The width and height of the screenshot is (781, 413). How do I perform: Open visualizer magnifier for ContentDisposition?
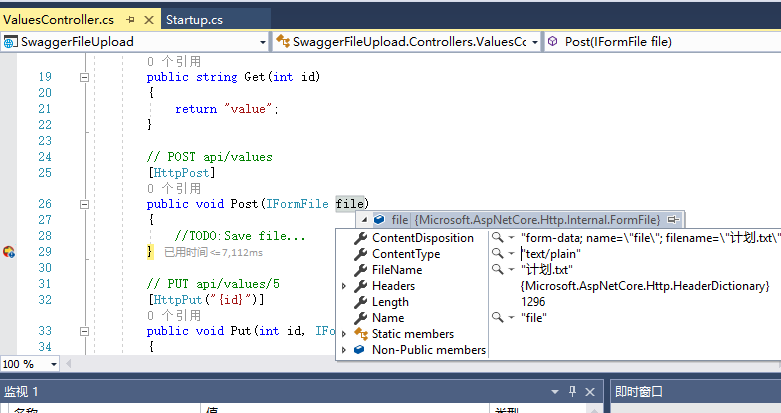click(497, 238)
